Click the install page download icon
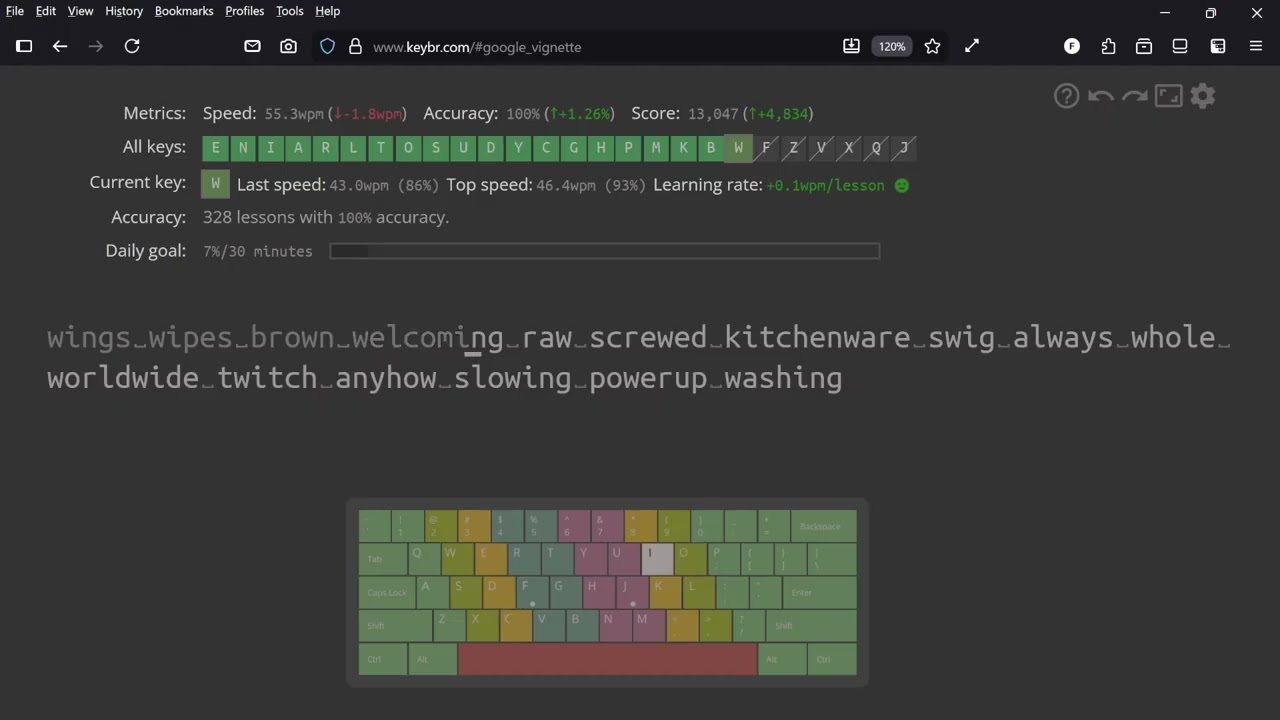The height and width of the screenshot is (720, 1280). coord(851,46)
